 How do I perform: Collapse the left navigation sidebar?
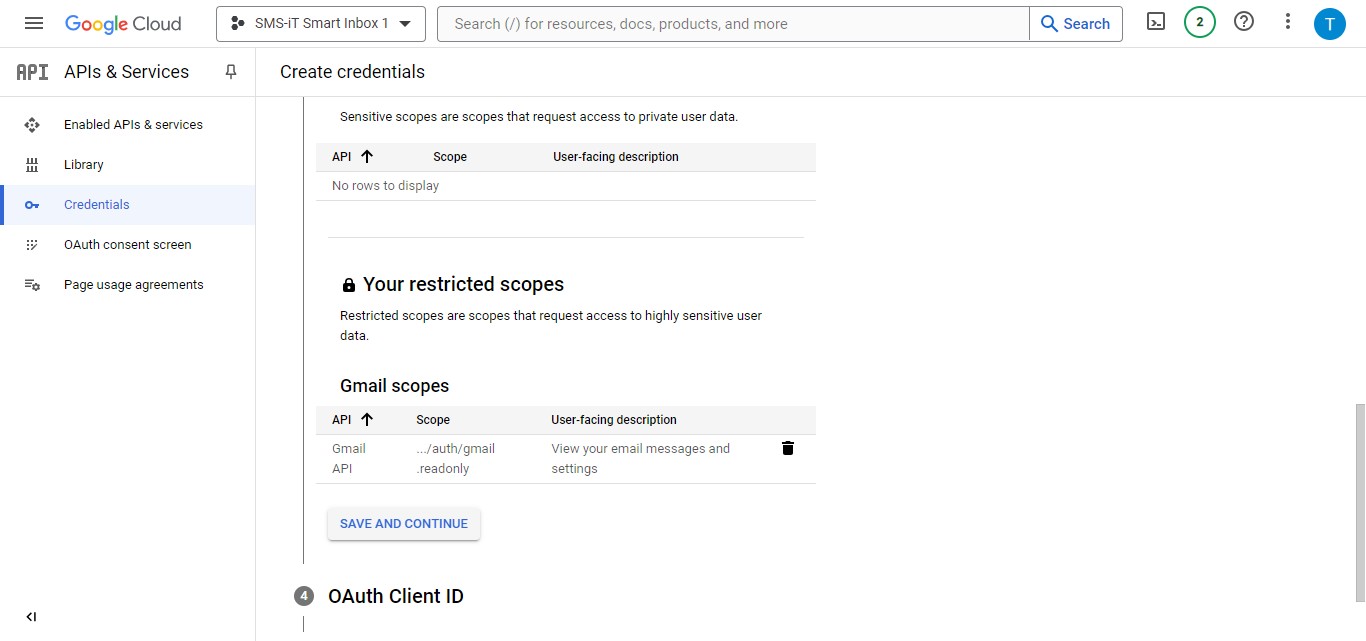pos(31,617)
